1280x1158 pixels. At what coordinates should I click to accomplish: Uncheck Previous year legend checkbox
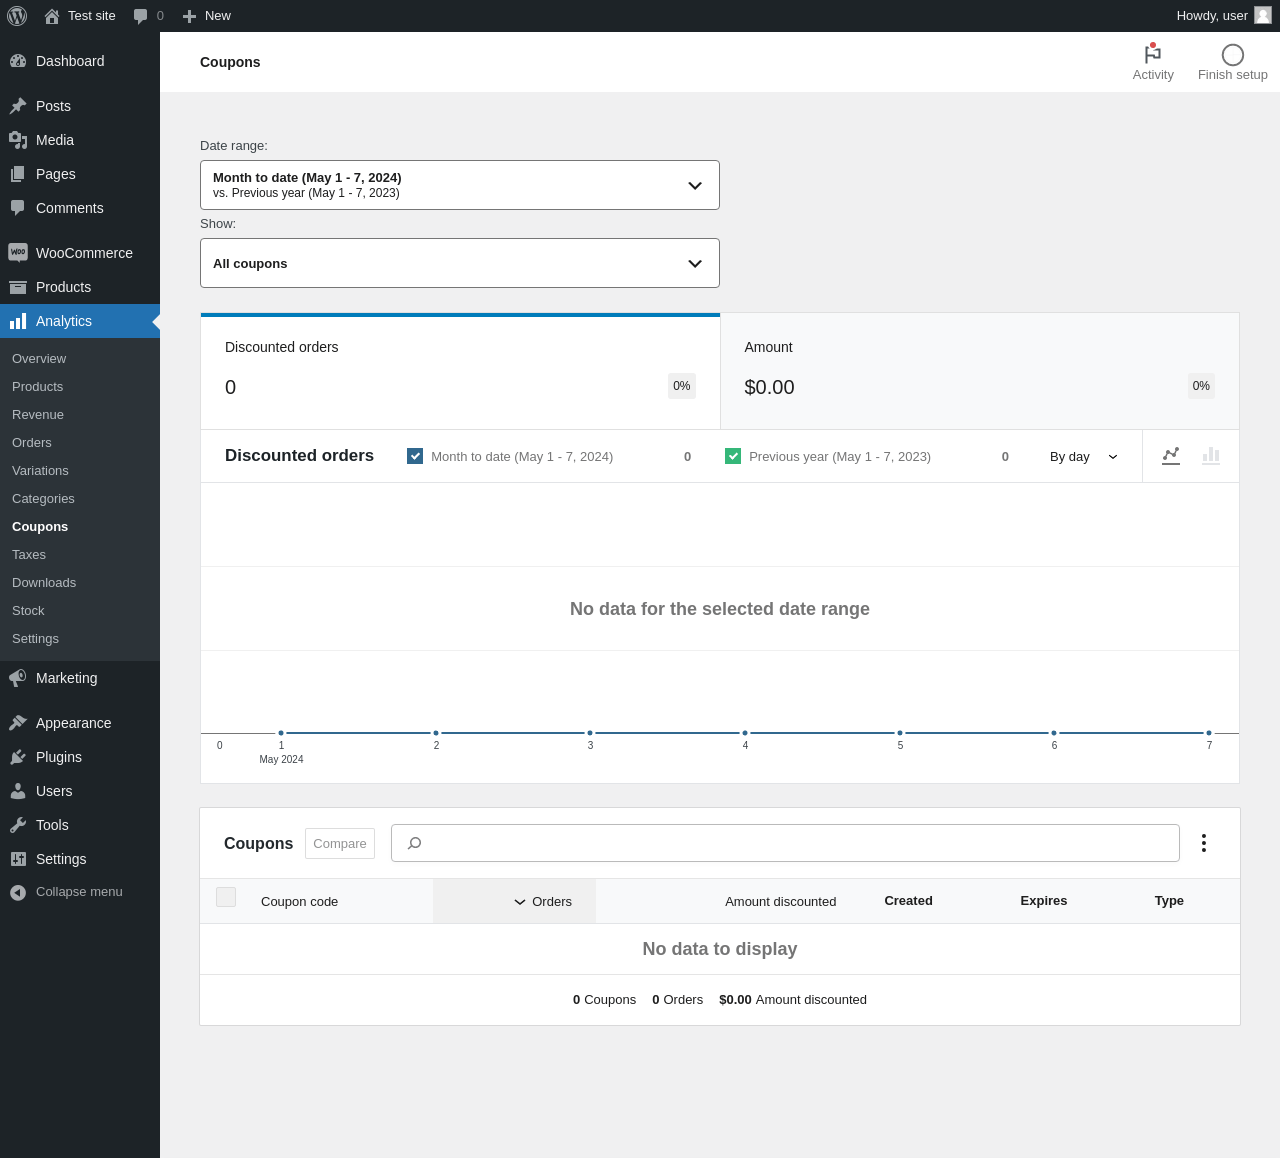click(733, 456)
